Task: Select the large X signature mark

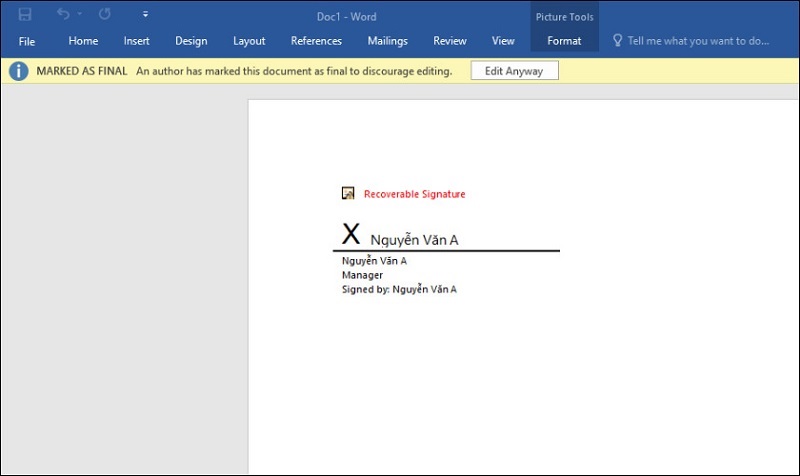Action: pos(350,235)
